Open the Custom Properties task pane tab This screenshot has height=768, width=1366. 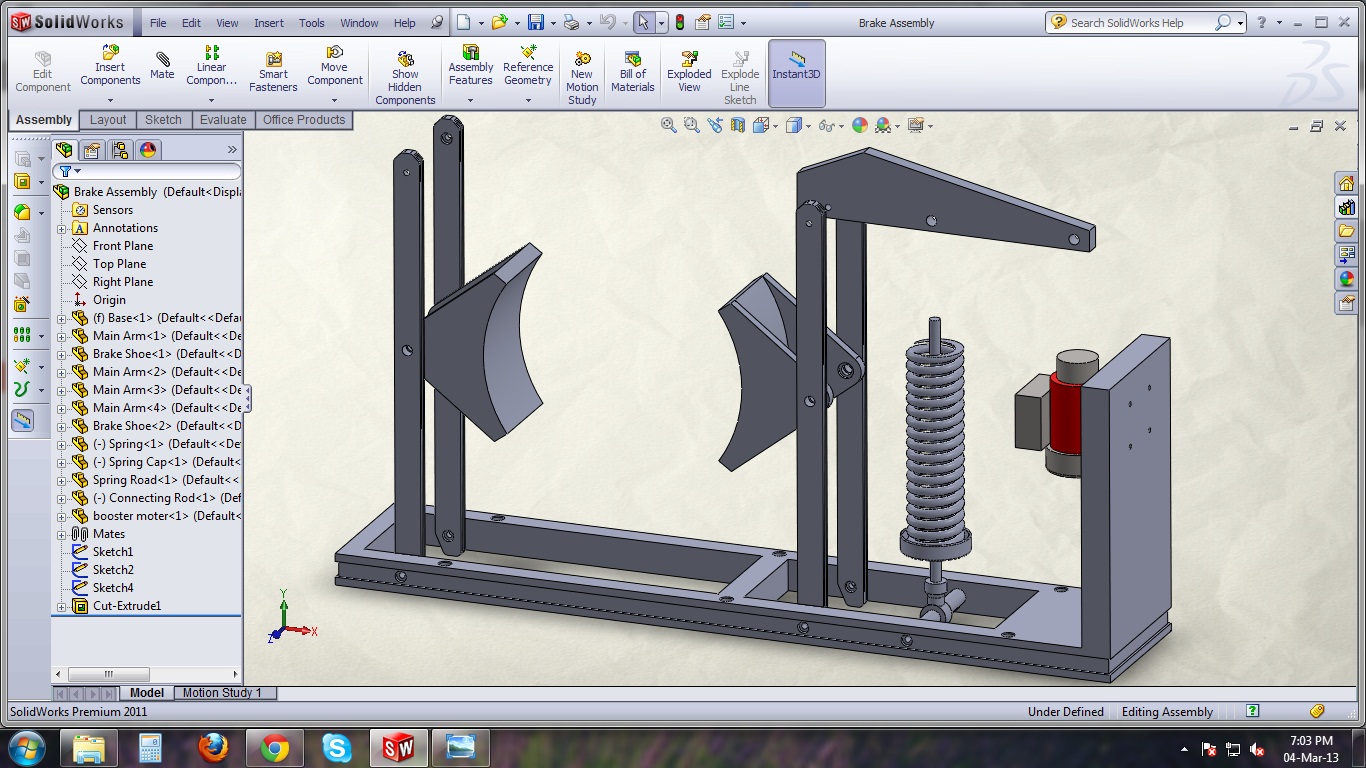coord(1346,303)
